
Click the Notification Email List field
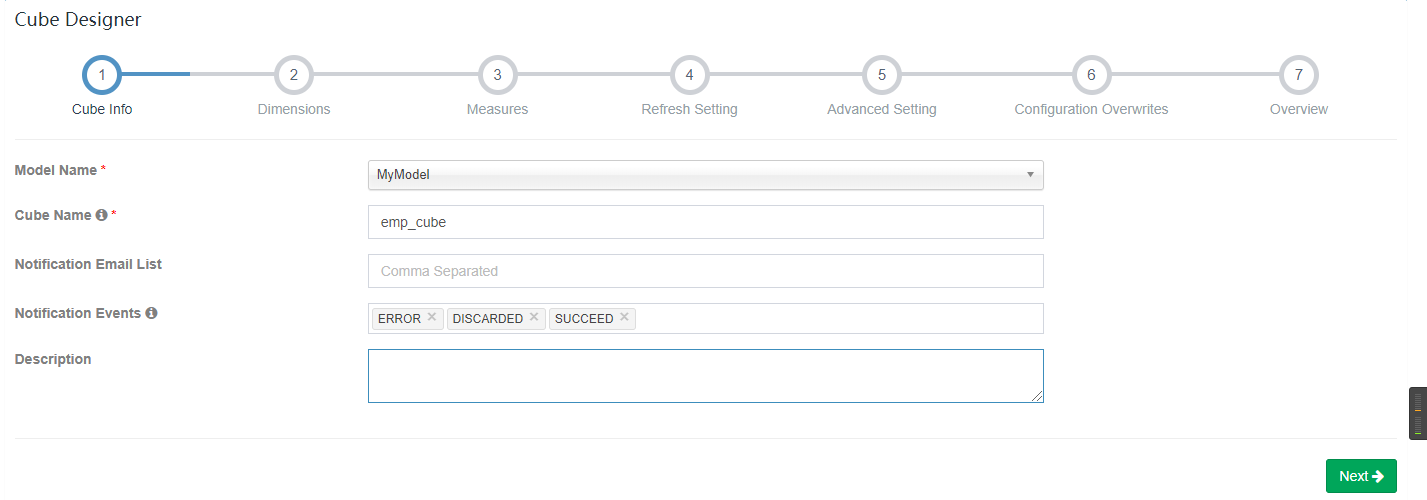(705, 271)
